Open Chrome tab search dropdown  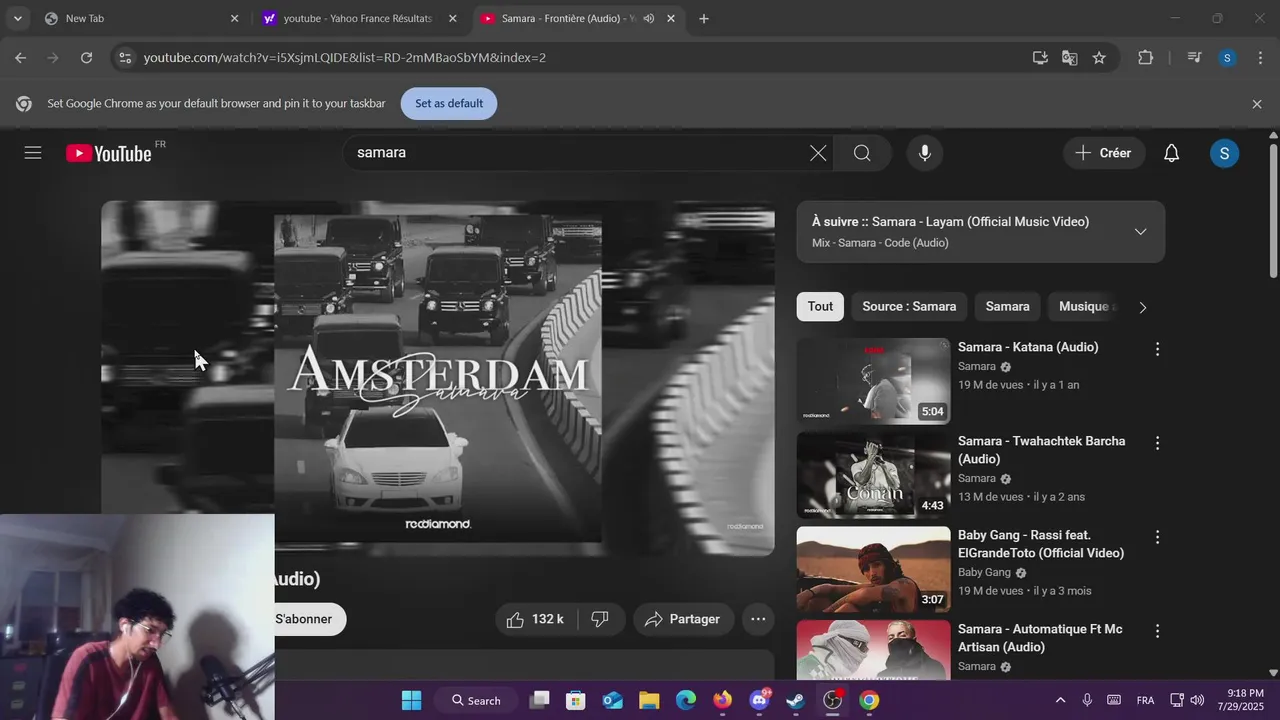pyautogui.click(x=17, y=18)
